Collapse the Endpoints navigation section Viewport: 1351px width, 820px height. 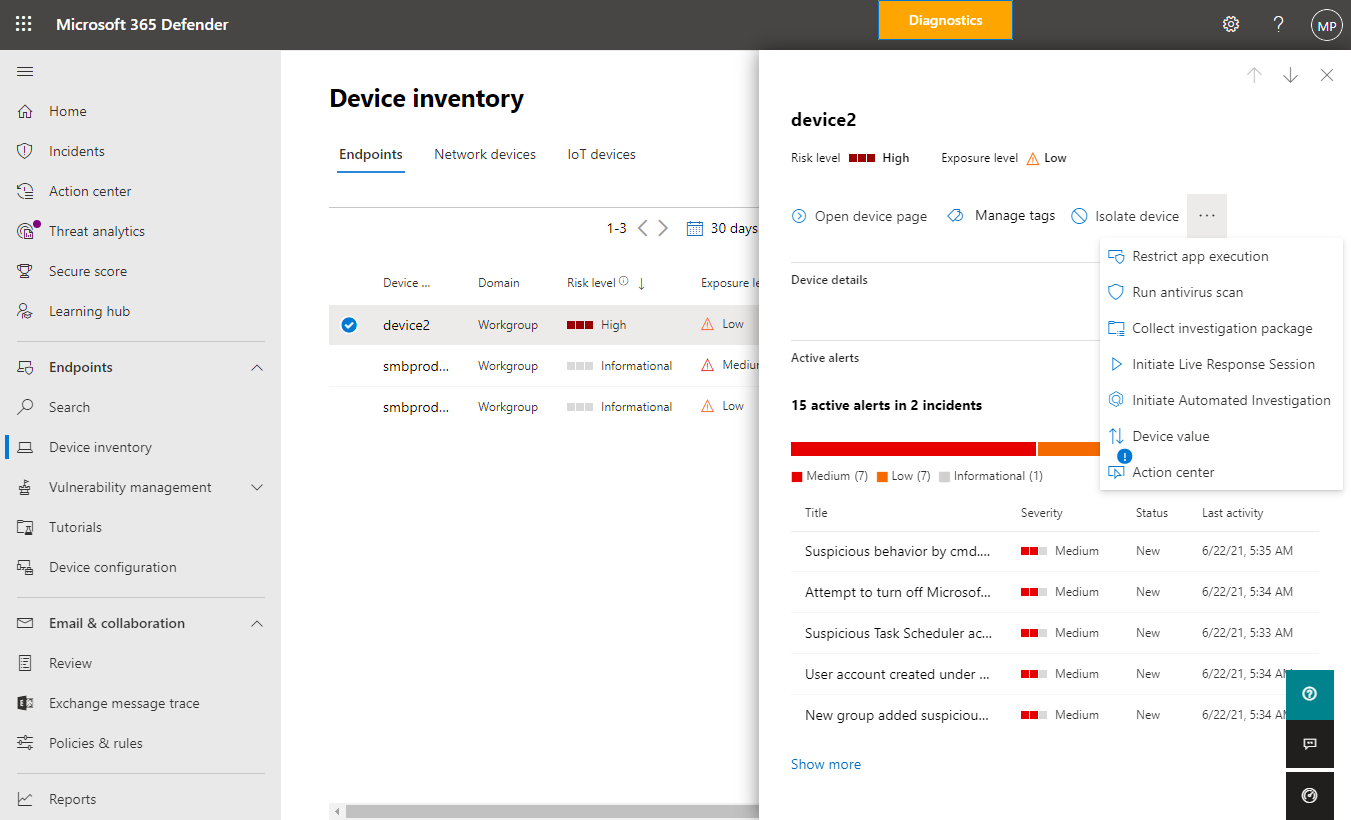tap(257, 368)
